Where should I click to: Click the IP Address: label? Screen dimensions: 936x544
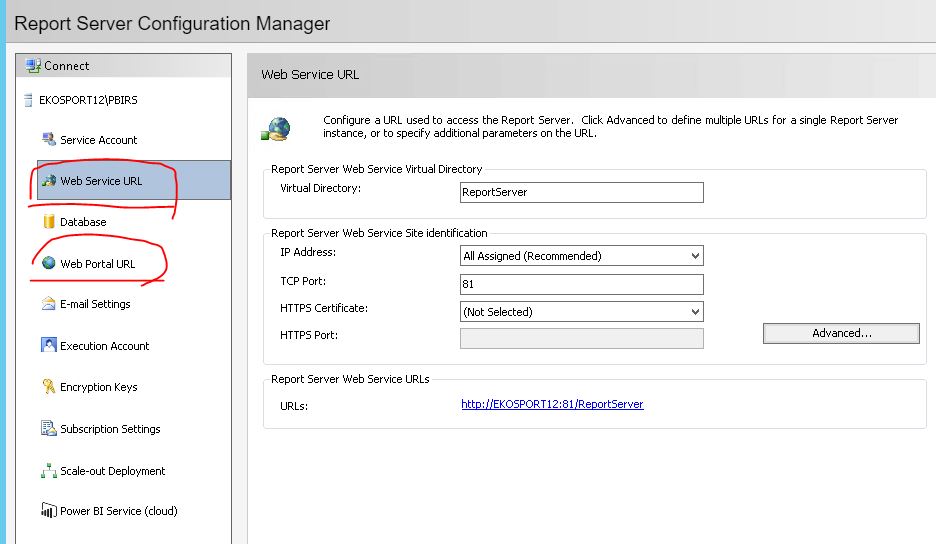308,252
